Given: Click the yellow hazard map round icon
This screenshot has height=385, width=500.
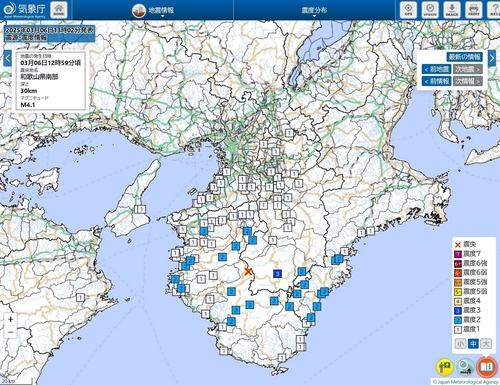Looking at the screenshot, I should pyautogui.click(x=445, y=367).
